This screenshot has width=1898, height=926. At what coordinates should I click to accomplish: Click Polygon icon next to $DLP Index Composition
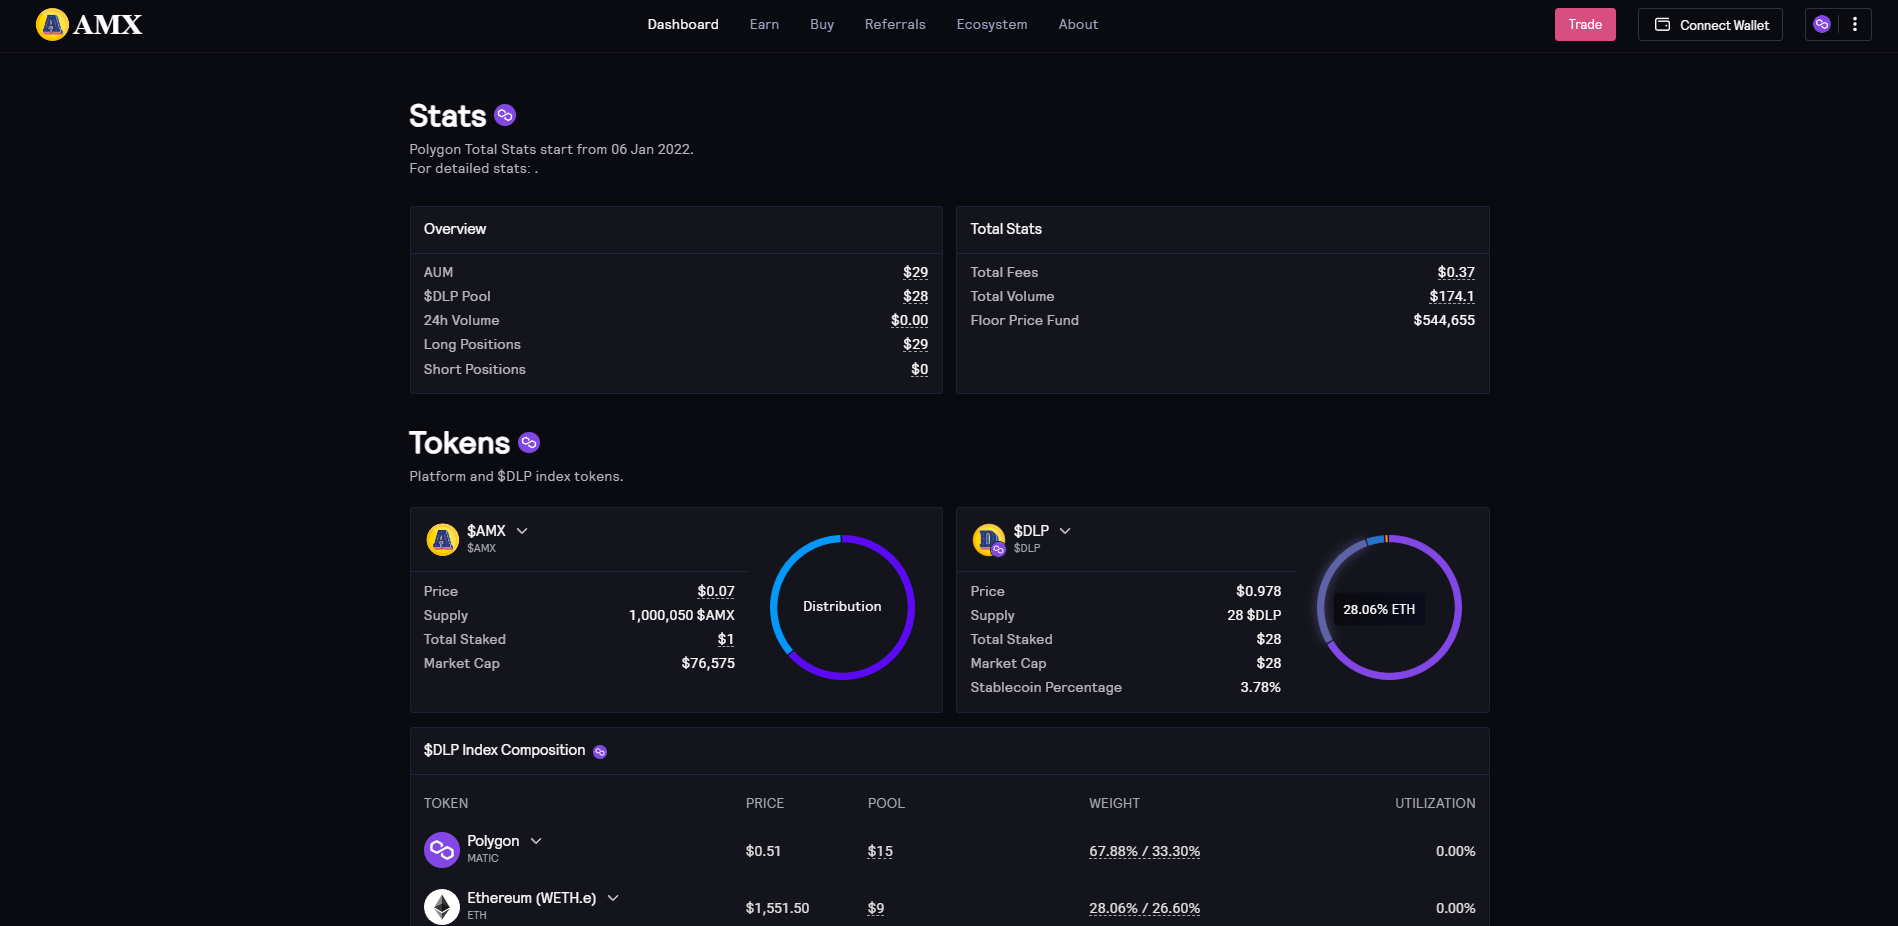click(600, 752)
